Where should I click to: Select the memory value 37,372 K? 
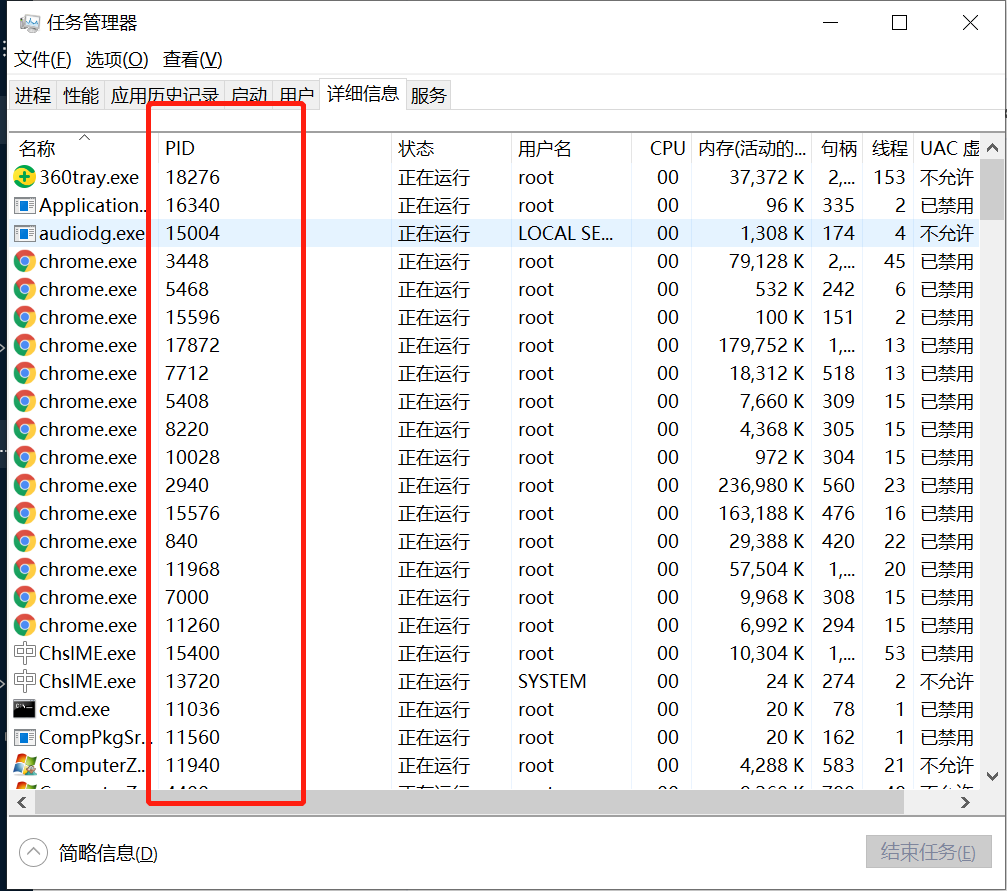(x=767, y=177)
